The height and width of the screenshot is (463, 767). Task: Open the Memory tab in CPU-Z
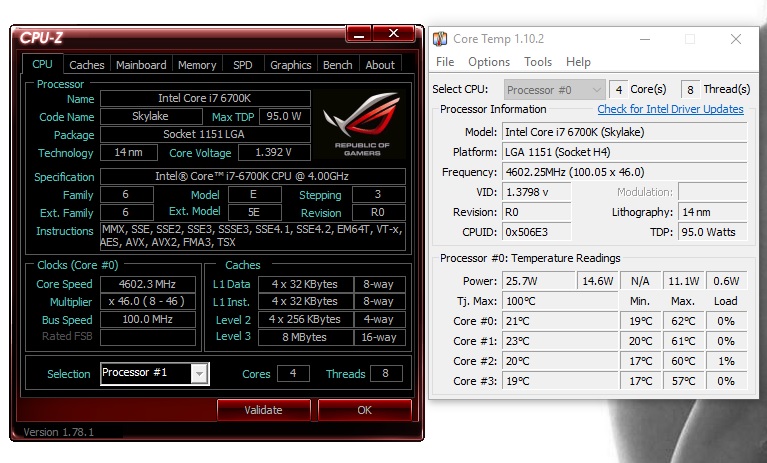click(197, 65)
